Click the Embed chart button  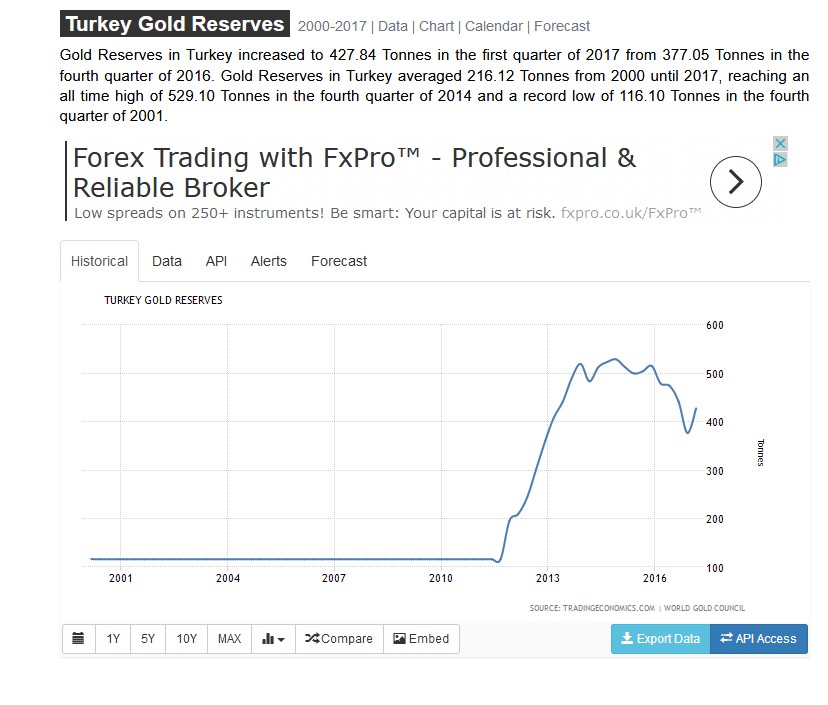(421, 639)
